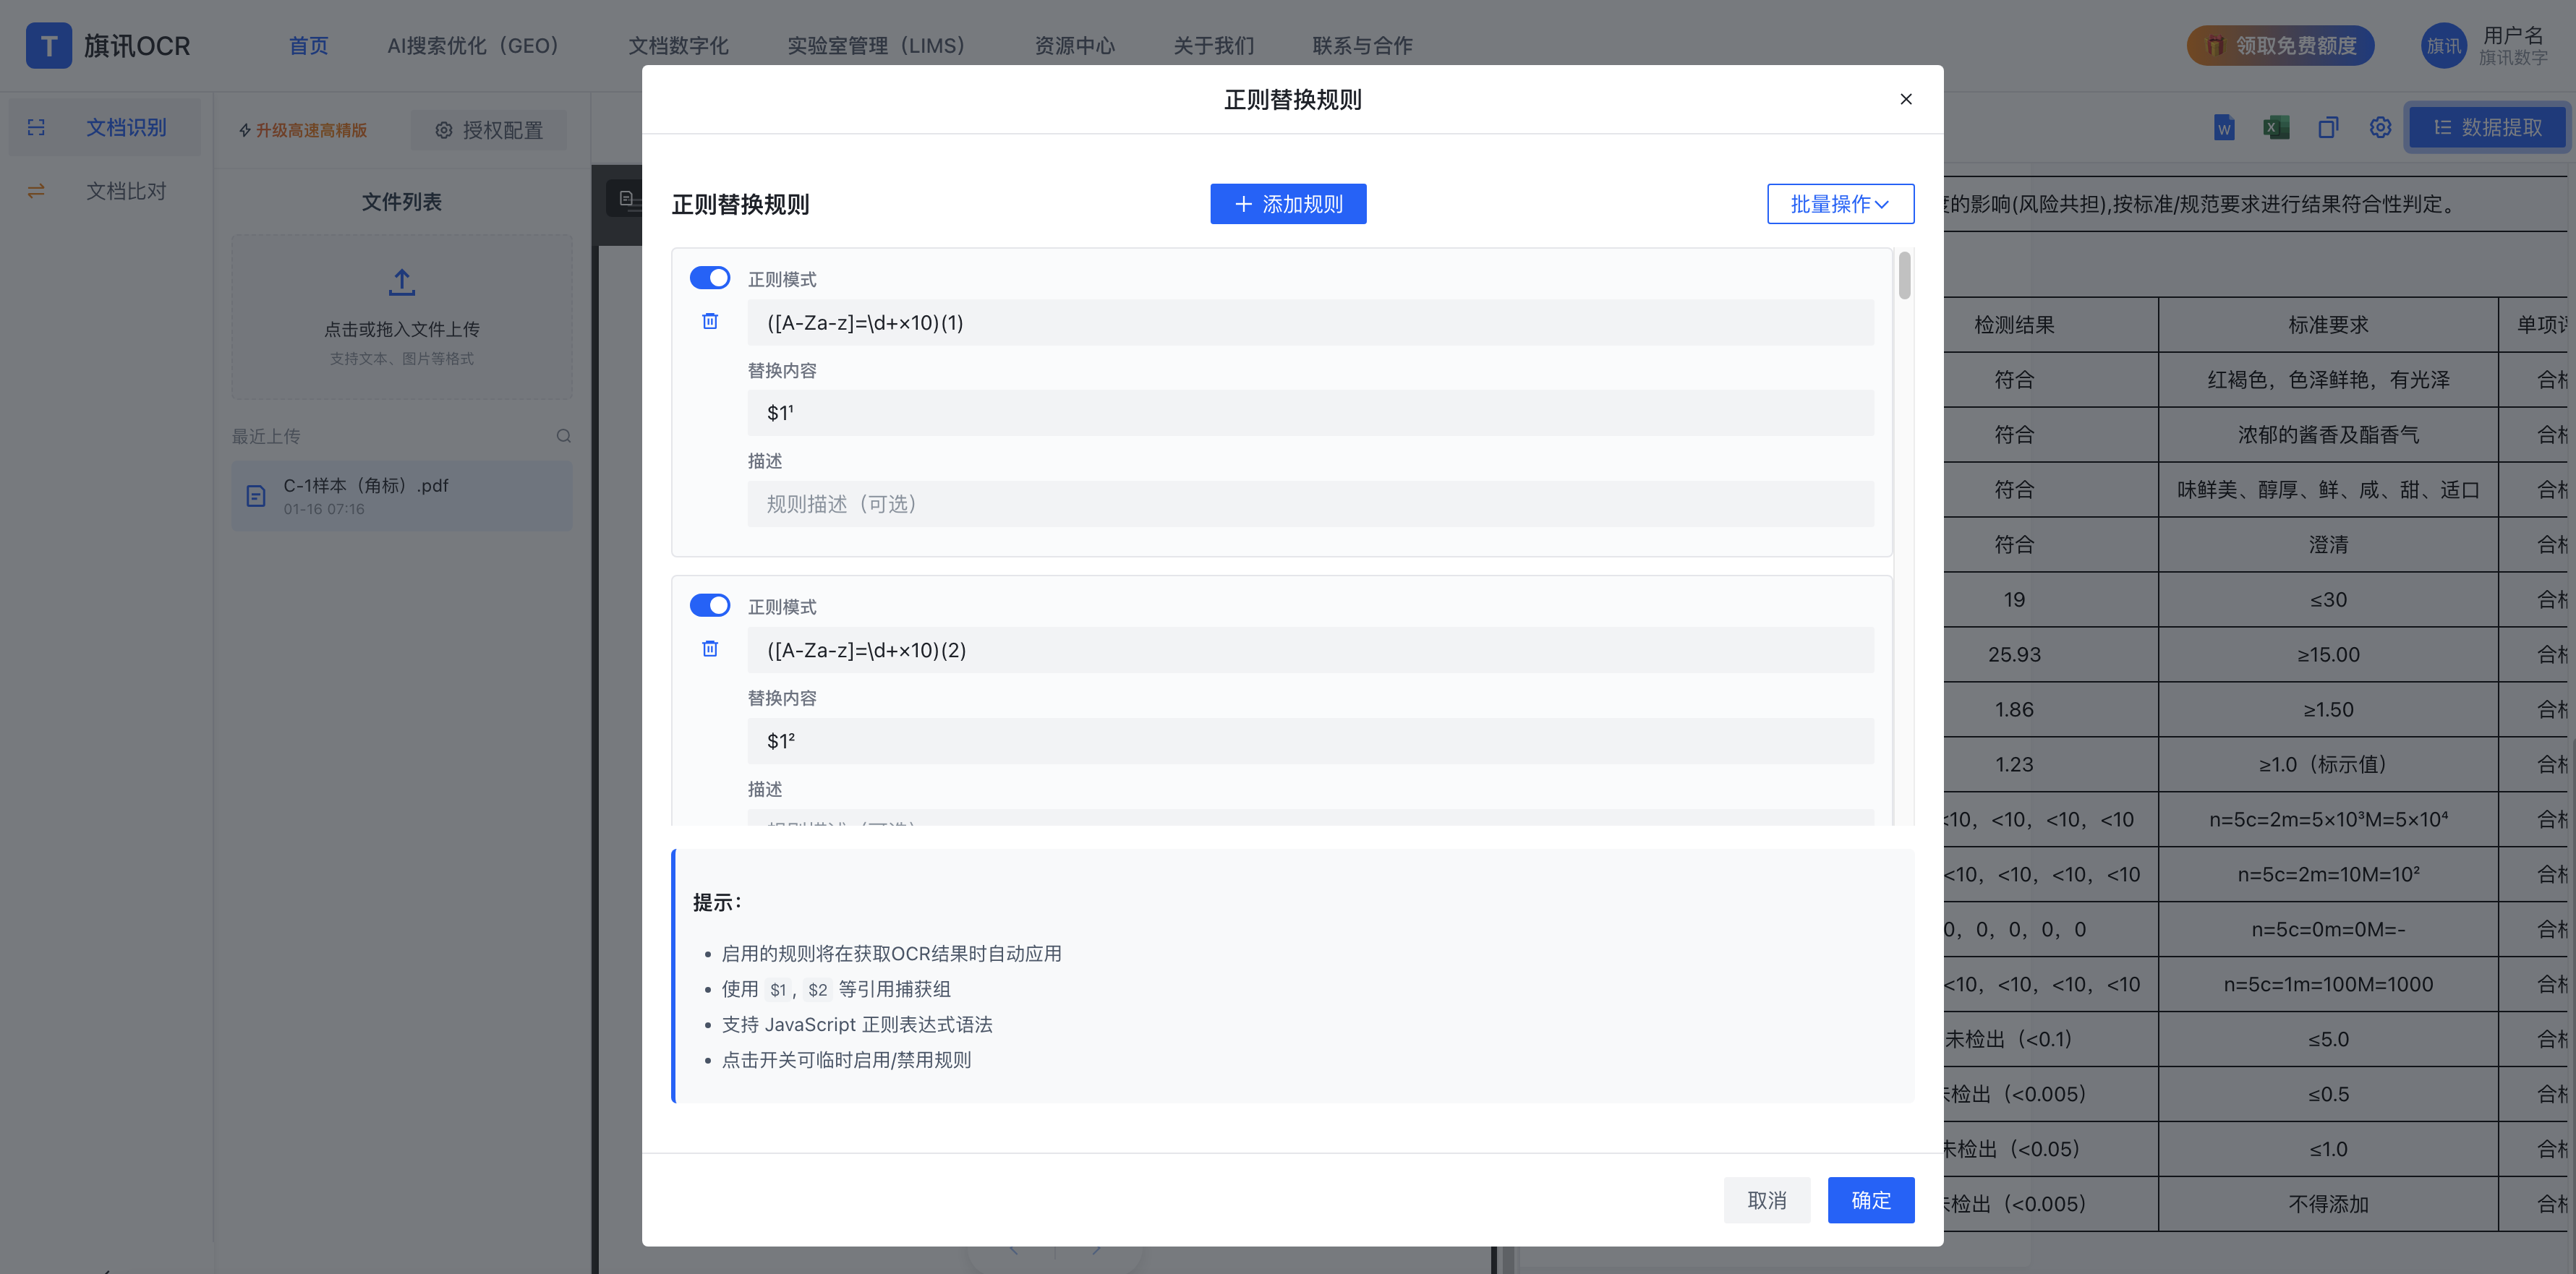The height and width of the screenshot is (1274, 2576).
Task: Click the Excel export icon
Action: click(x=2275, y=128)
